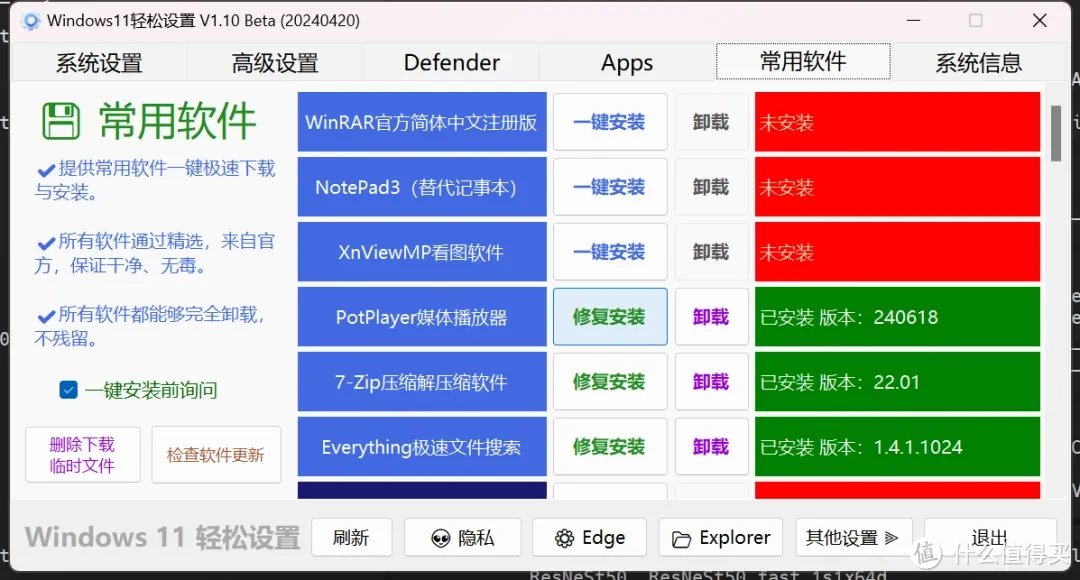Open the 系统信息 tab
1080x580 pixels.
coord(979,63)
